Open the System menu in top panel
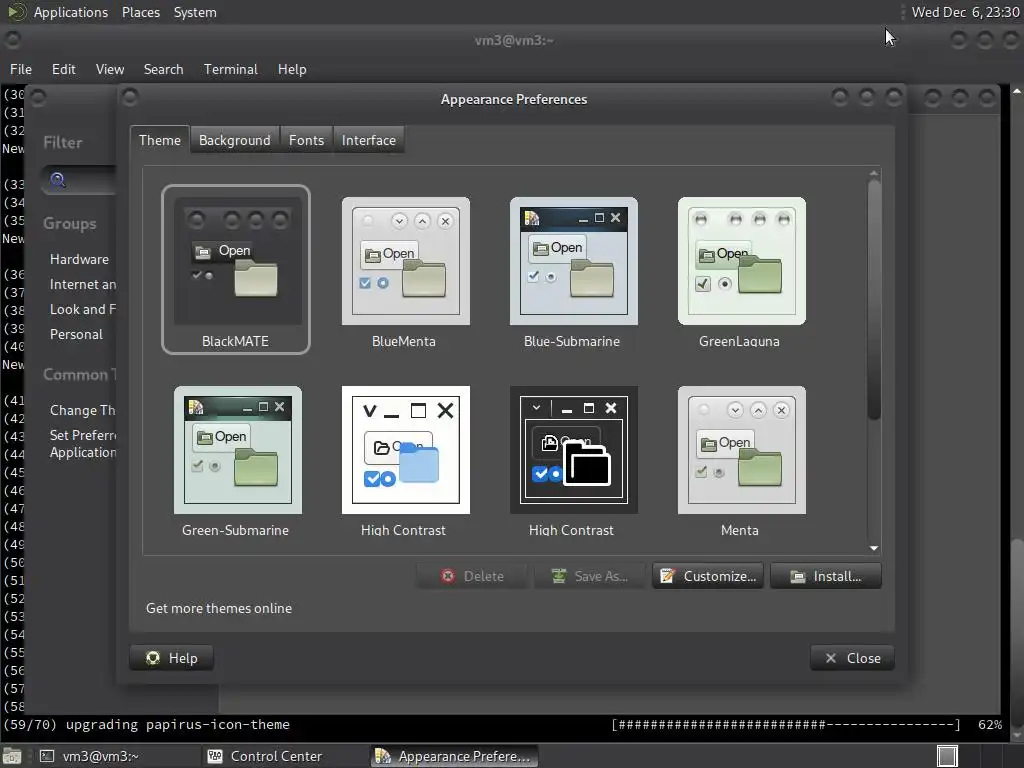 195,12
